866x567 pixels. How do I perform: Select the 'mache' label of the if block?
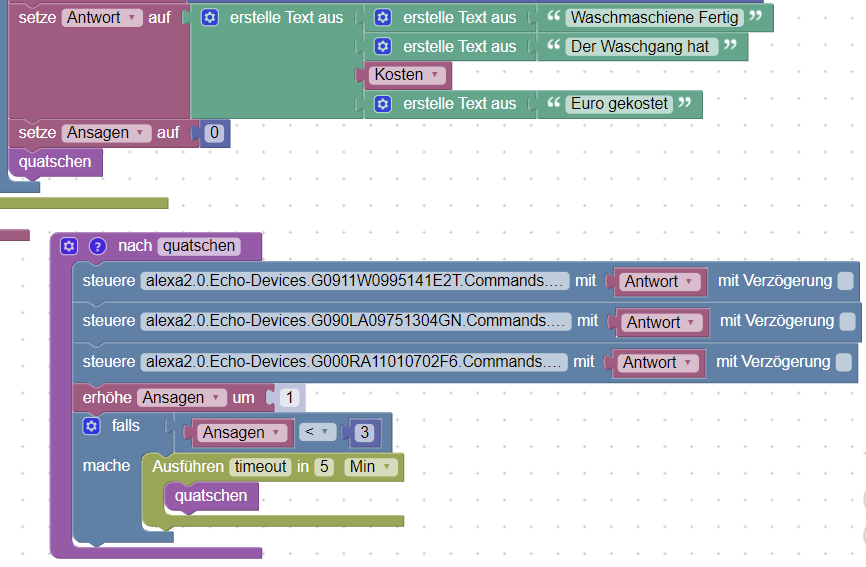106,466
